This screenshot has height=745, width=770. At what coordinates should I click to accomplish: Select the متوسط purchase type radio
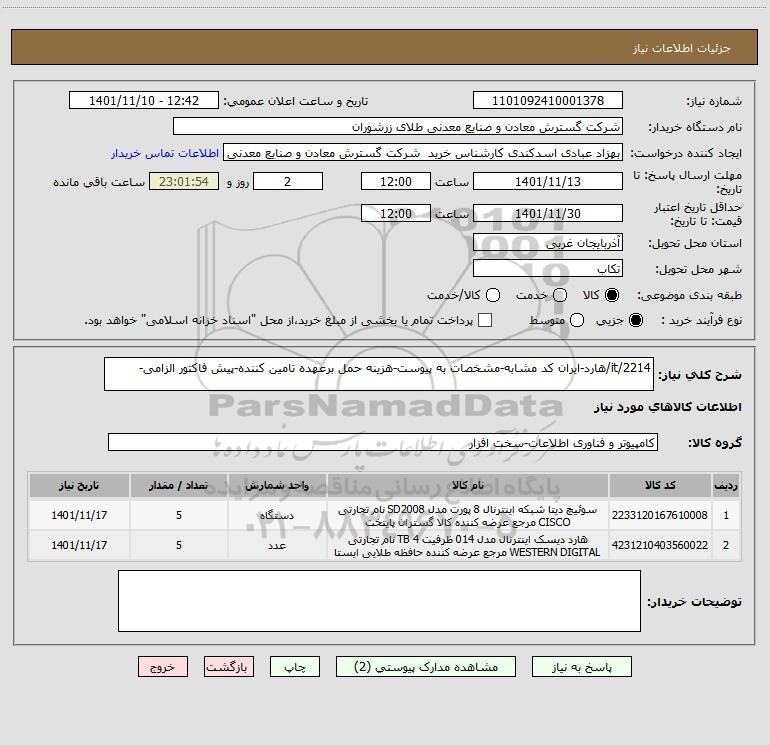pos(577,321)
